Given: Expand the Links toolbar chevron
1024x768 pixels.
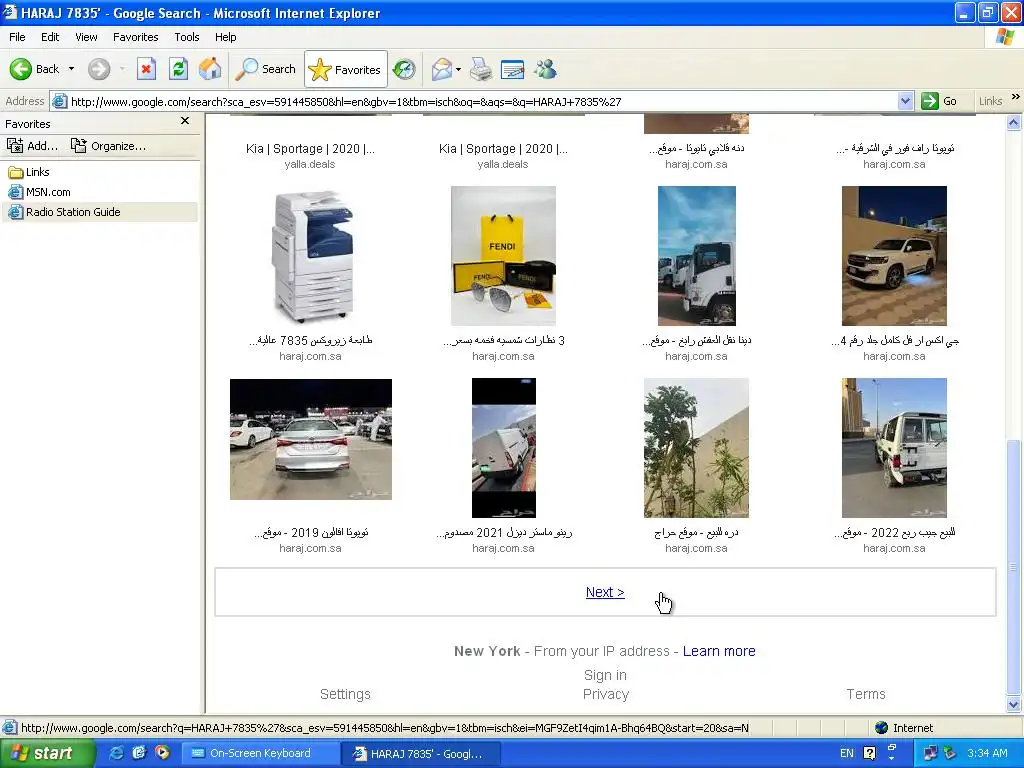Looking at the screenshot, I should click(1015, 97).
